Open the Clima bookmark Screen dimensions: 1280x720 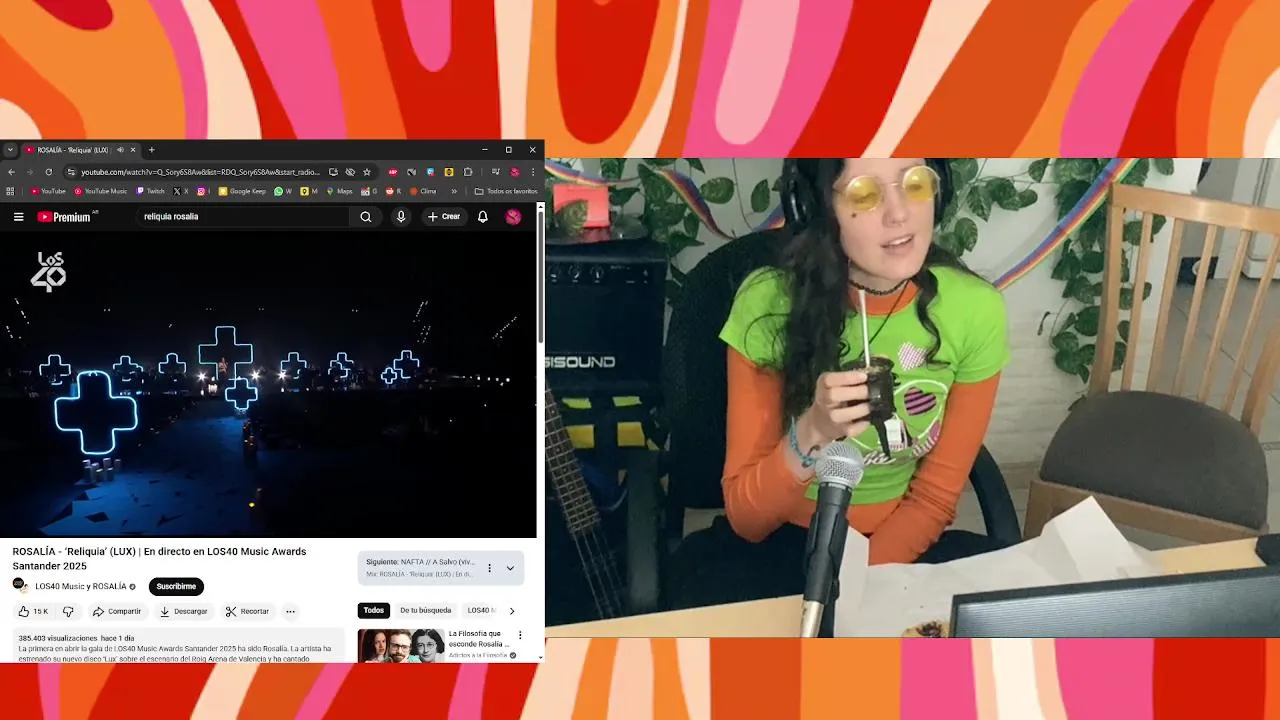tap(423, 191)
